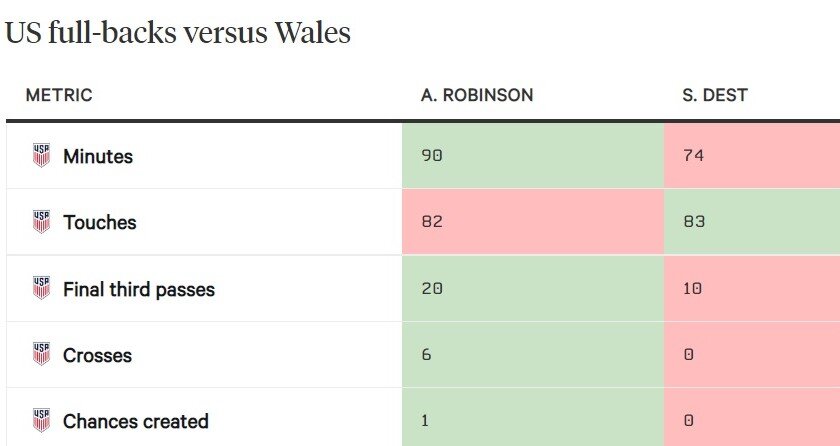Select the Touches row label
This screenshot has height=446, width=840.
(x=100, y=223)
